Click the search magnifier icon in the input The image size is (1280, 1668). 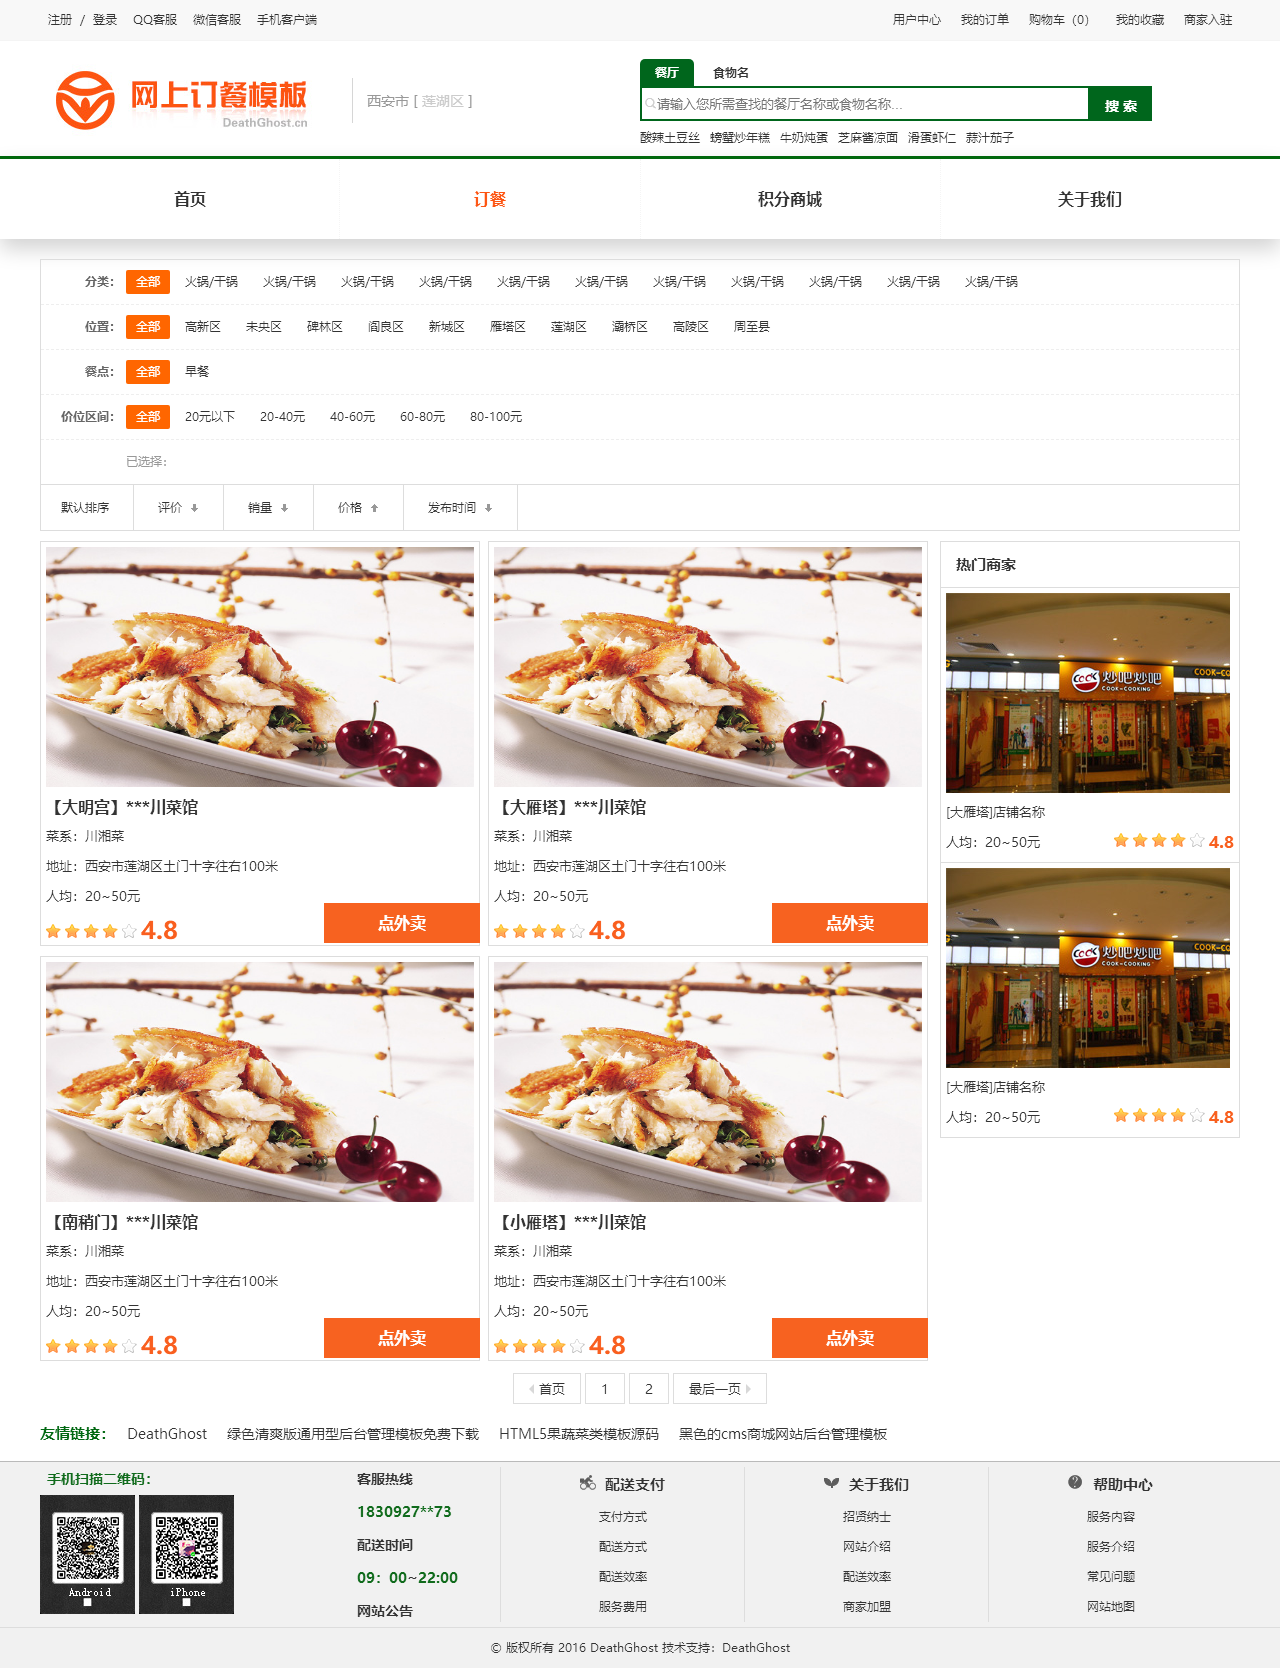point(650,104)
